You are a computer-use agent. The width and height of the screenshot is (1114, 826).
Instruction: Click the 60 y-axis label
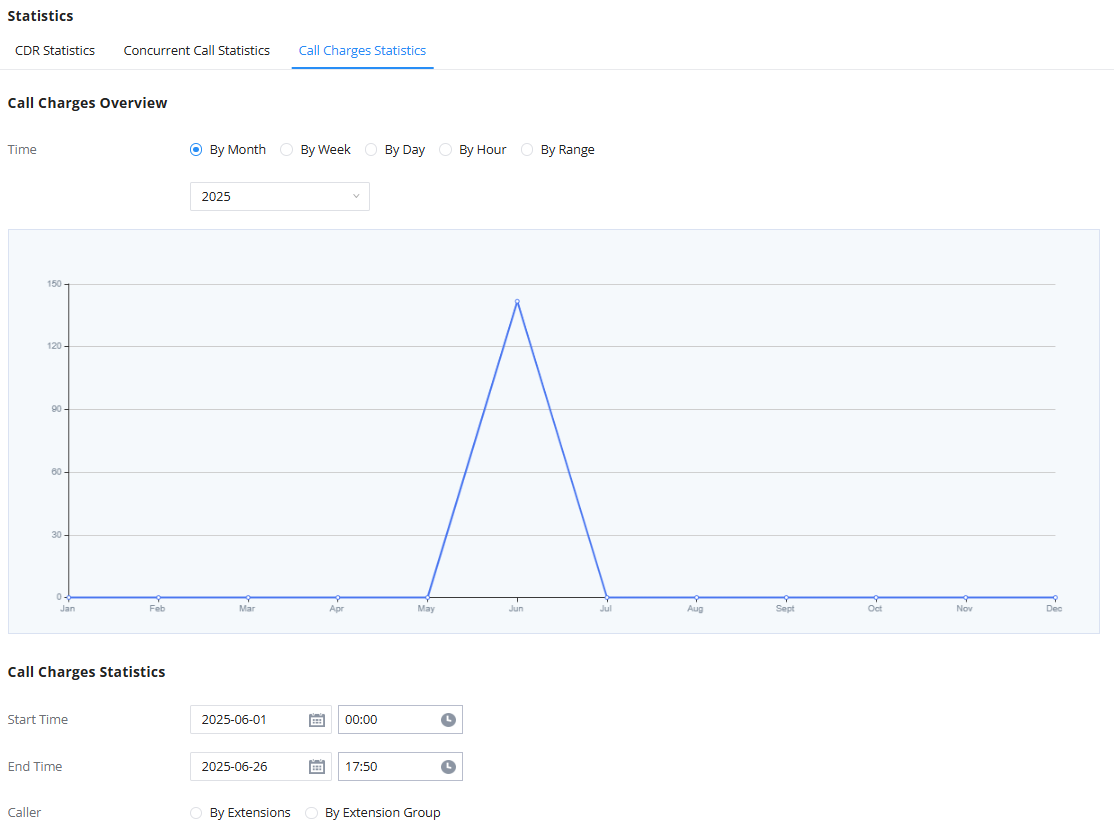(x=56, y=472)
